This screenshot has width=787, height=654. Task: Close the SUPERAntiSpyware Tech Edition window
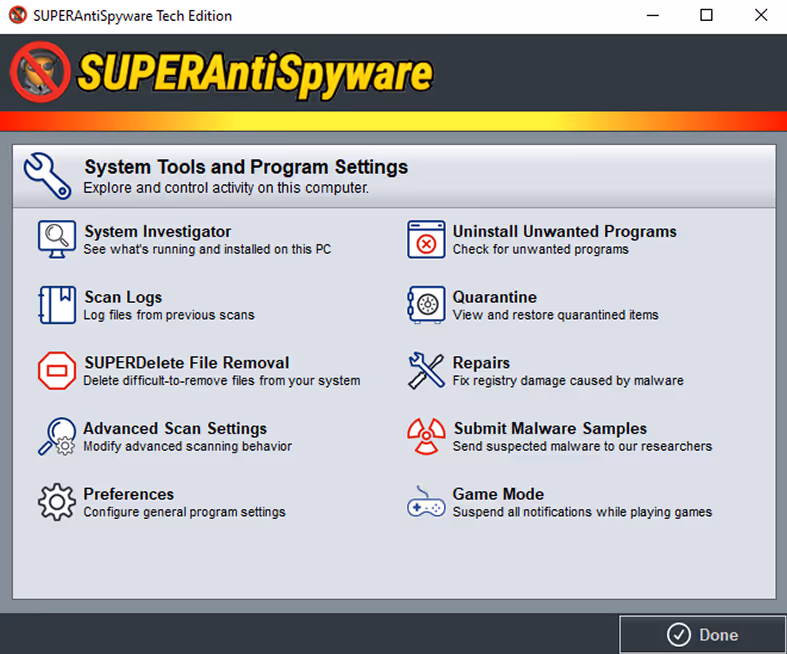pos(761,16)
